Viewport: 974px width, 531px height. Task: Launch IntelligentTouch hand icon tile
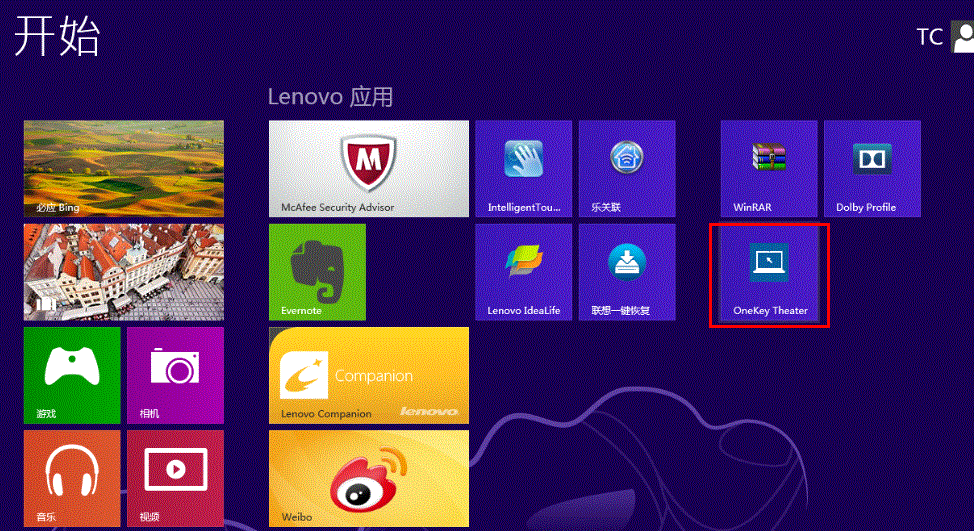point(524,168)
